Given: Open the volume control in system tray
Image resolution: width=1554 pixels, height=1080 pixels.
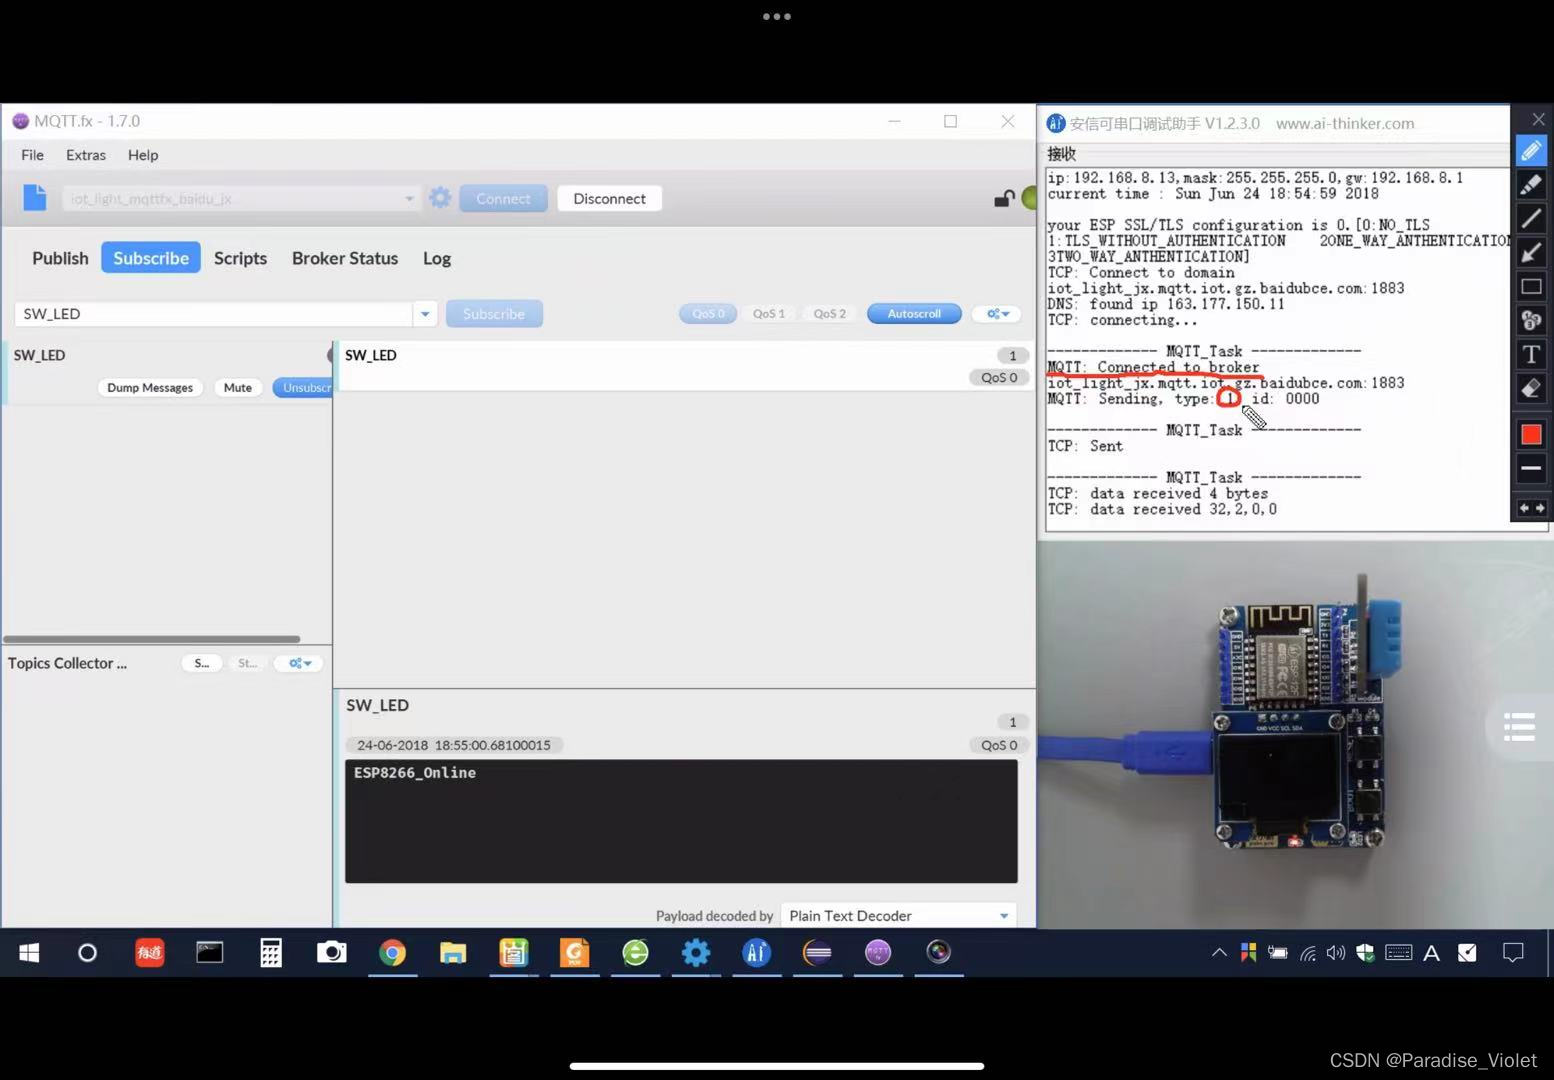Looking at the screenshot, I should pyautogui.click(x=1336, y=953).
